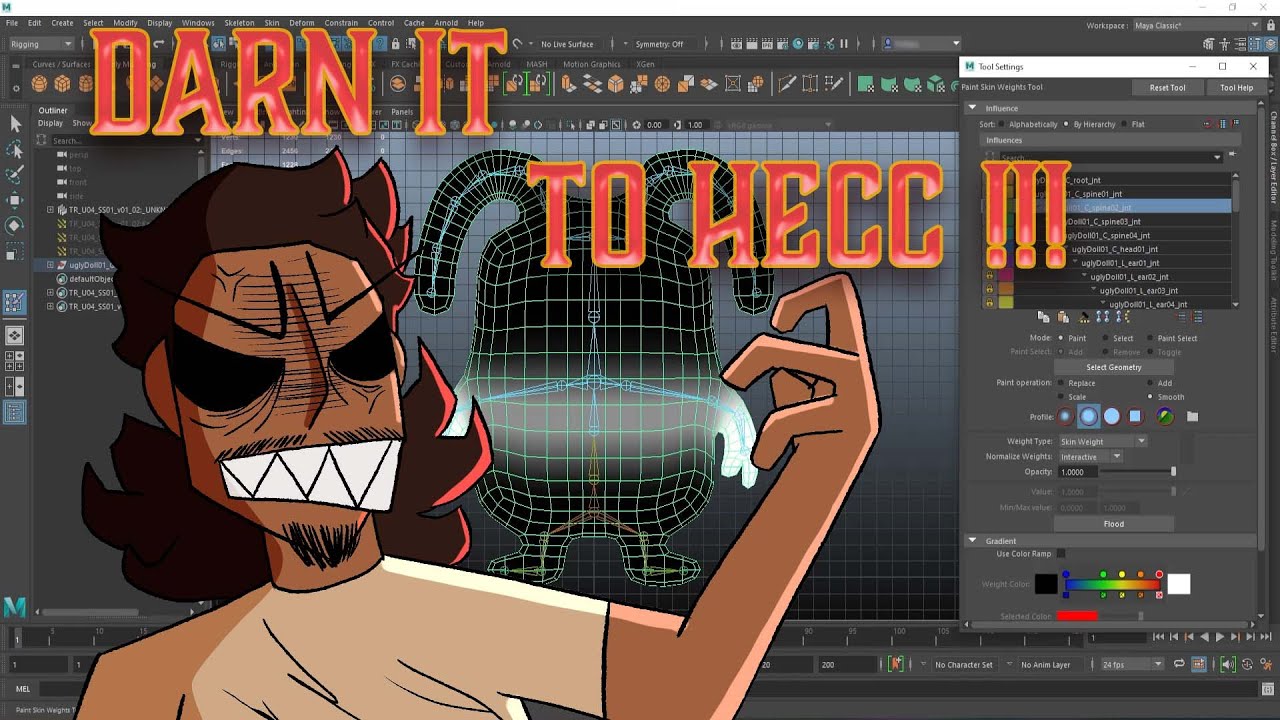Open the Deform menu
Viewport: 1280px width, 720px height.
302,23
